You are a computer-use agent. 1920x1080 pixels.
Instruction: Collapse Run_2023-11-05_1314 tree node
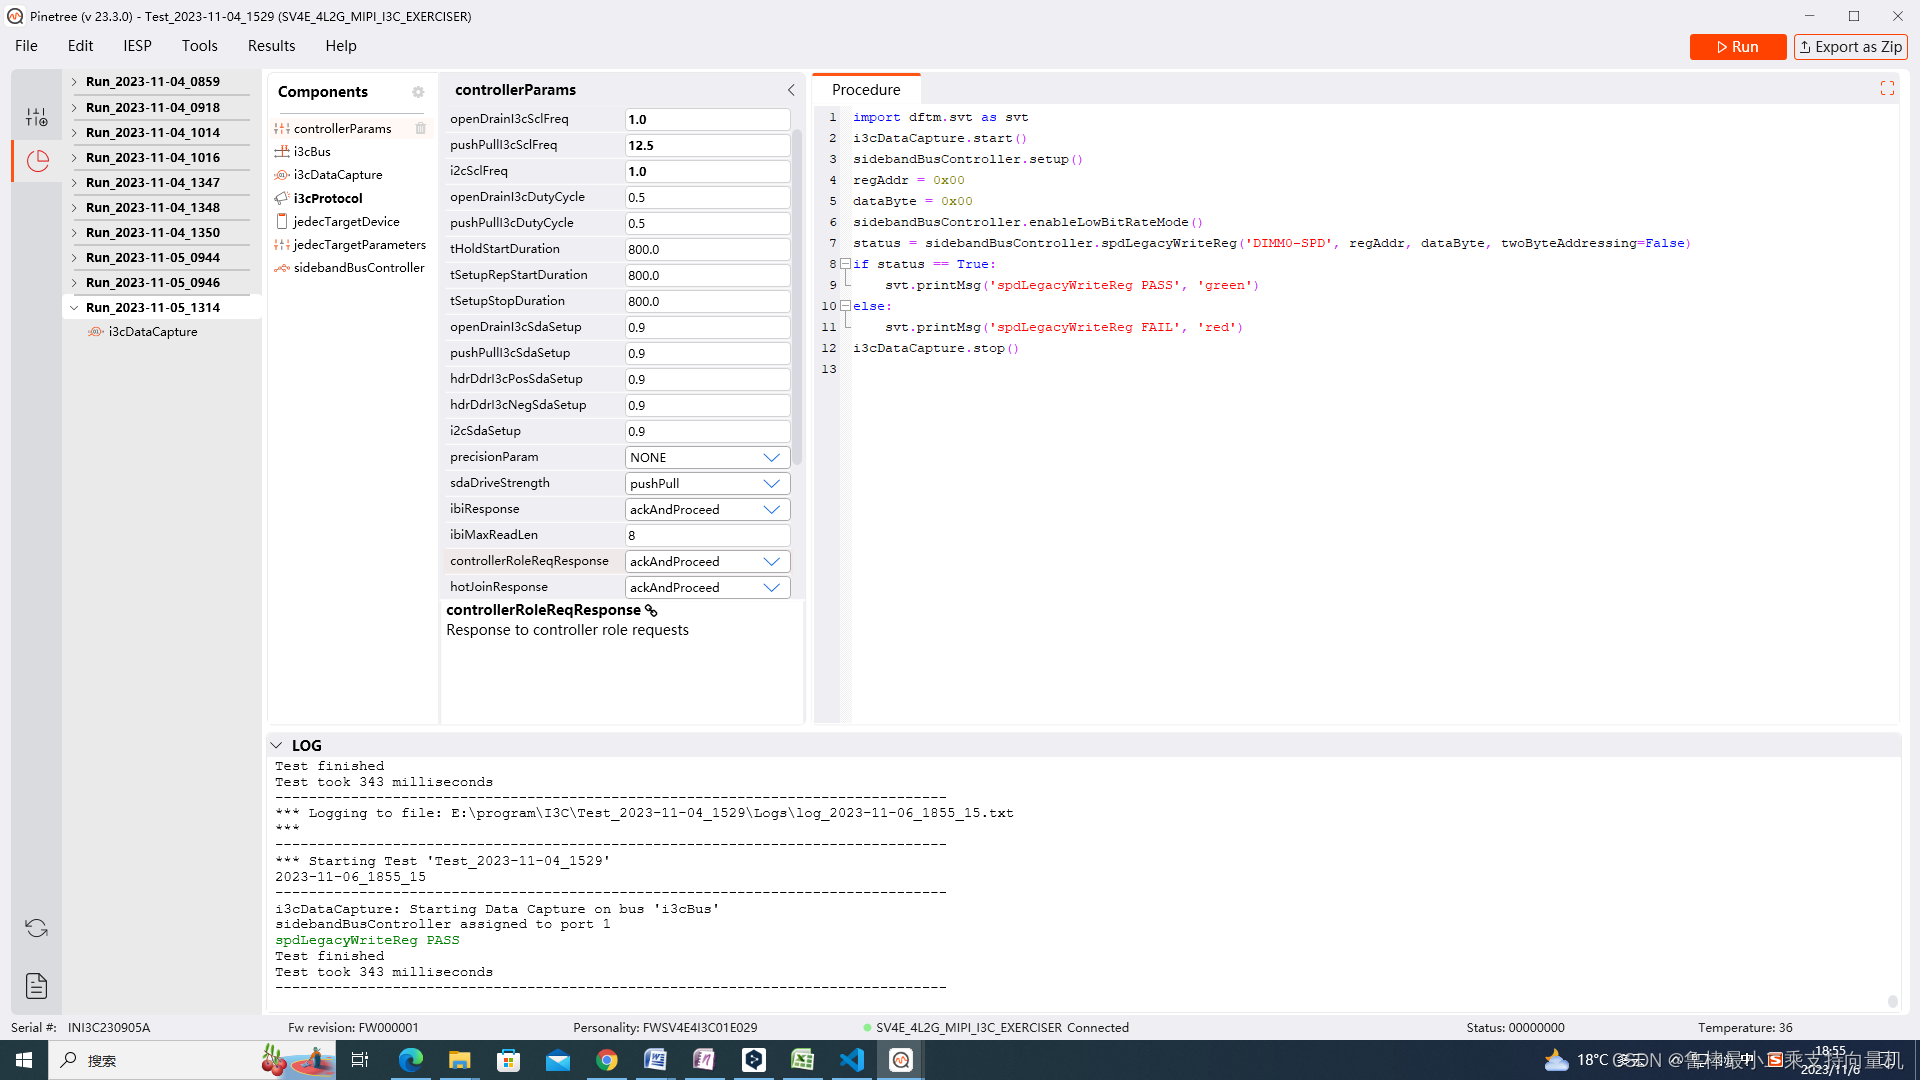pos(74,307)
